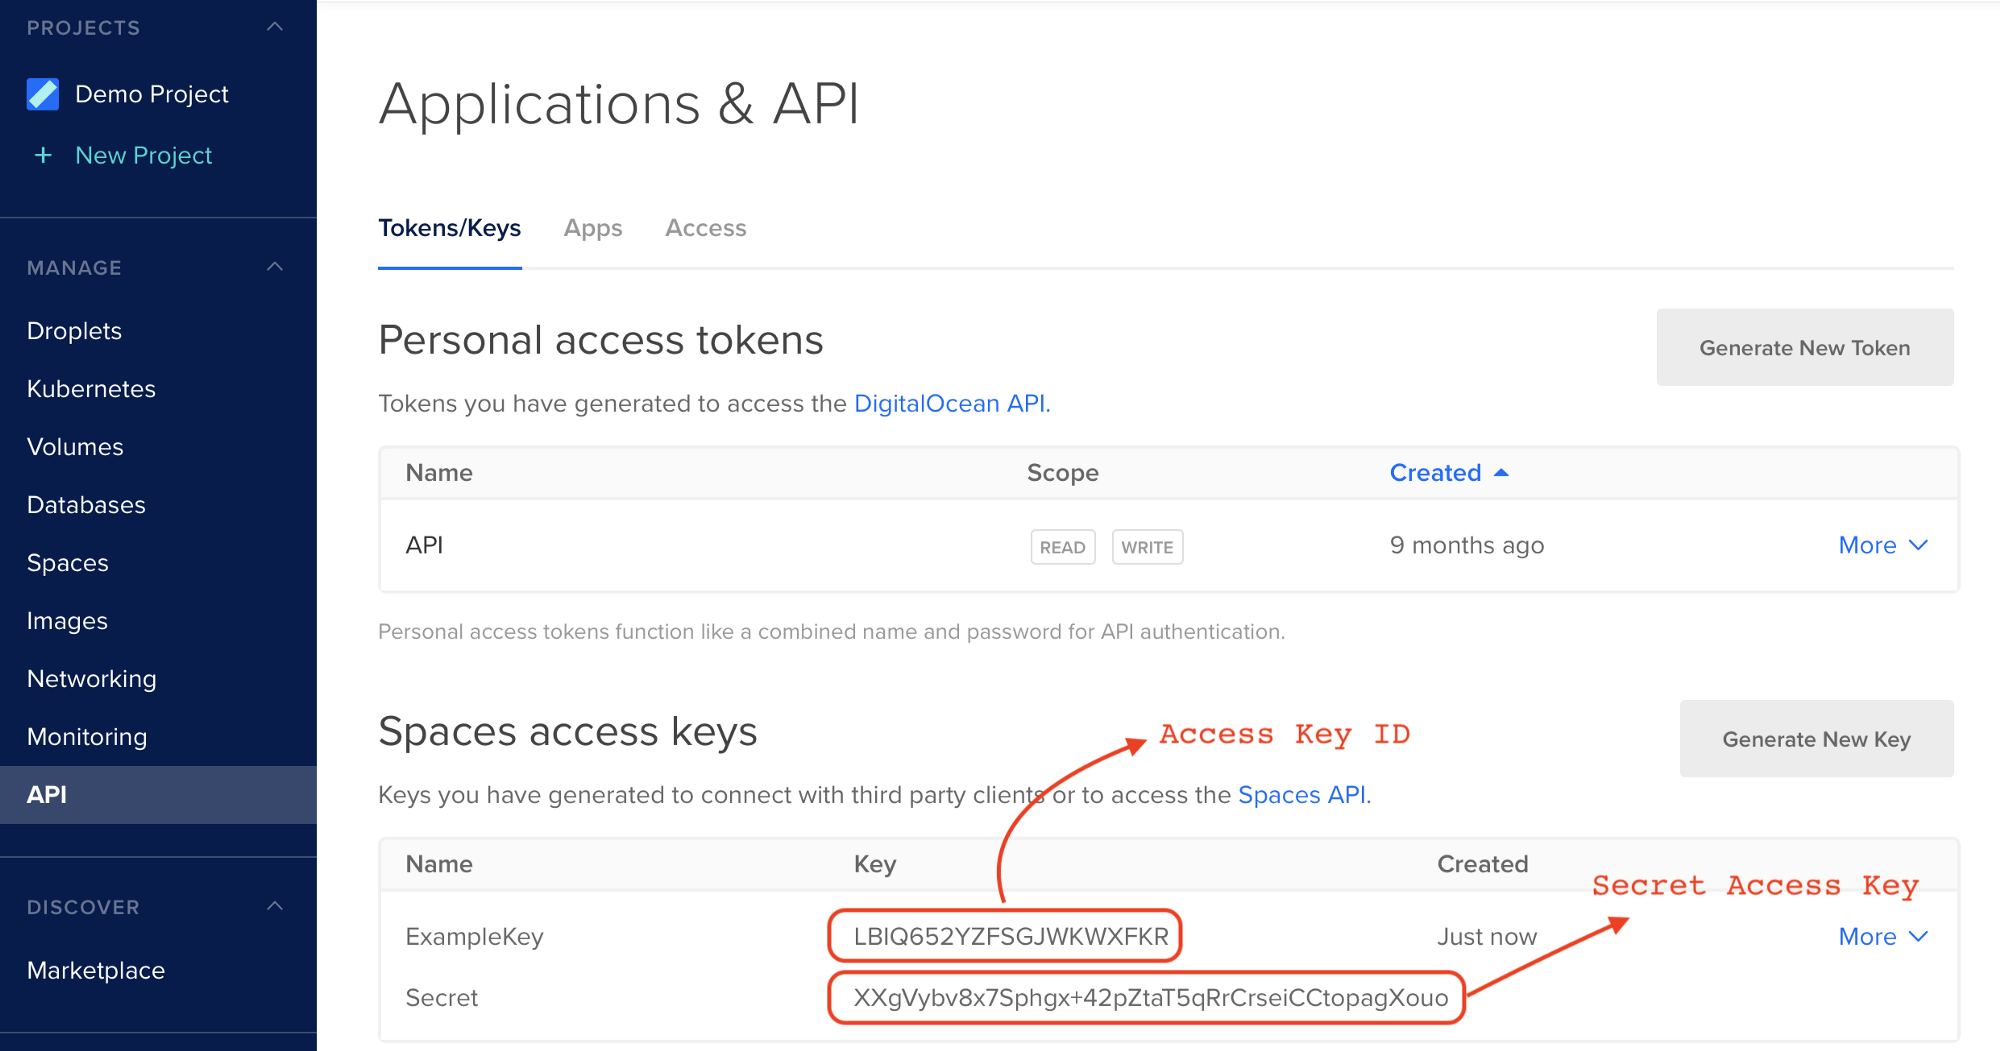Open Kubernetes from the sidebar
The image size is (2000, 1051).
91,389
